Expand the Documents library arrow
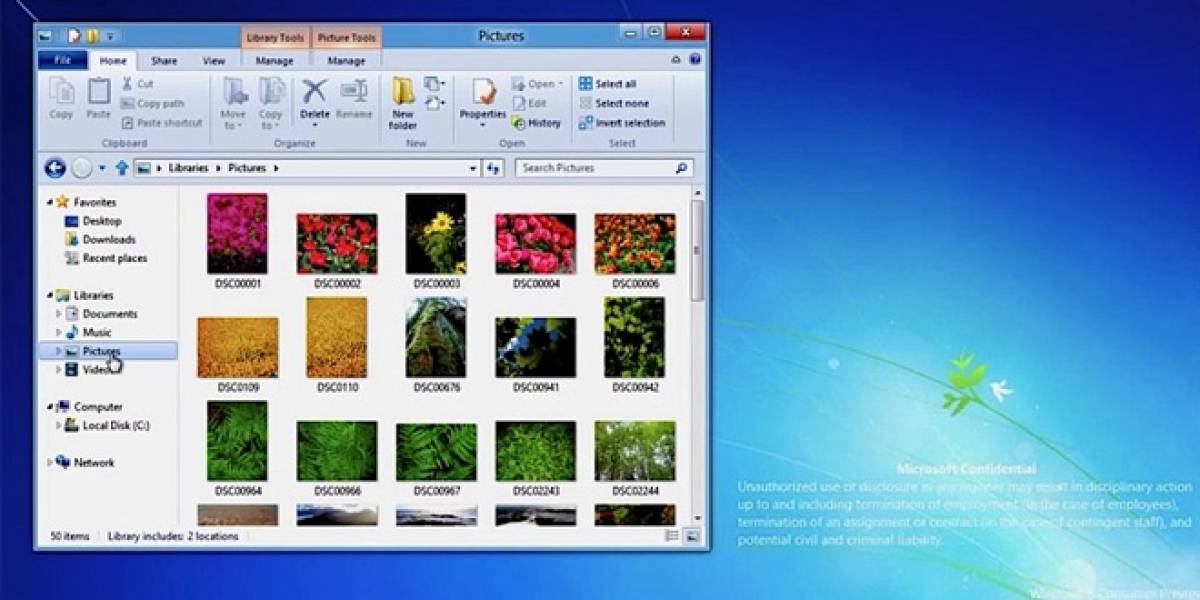Viewport: 1200px width, 600px height. (x=58, y=314)
